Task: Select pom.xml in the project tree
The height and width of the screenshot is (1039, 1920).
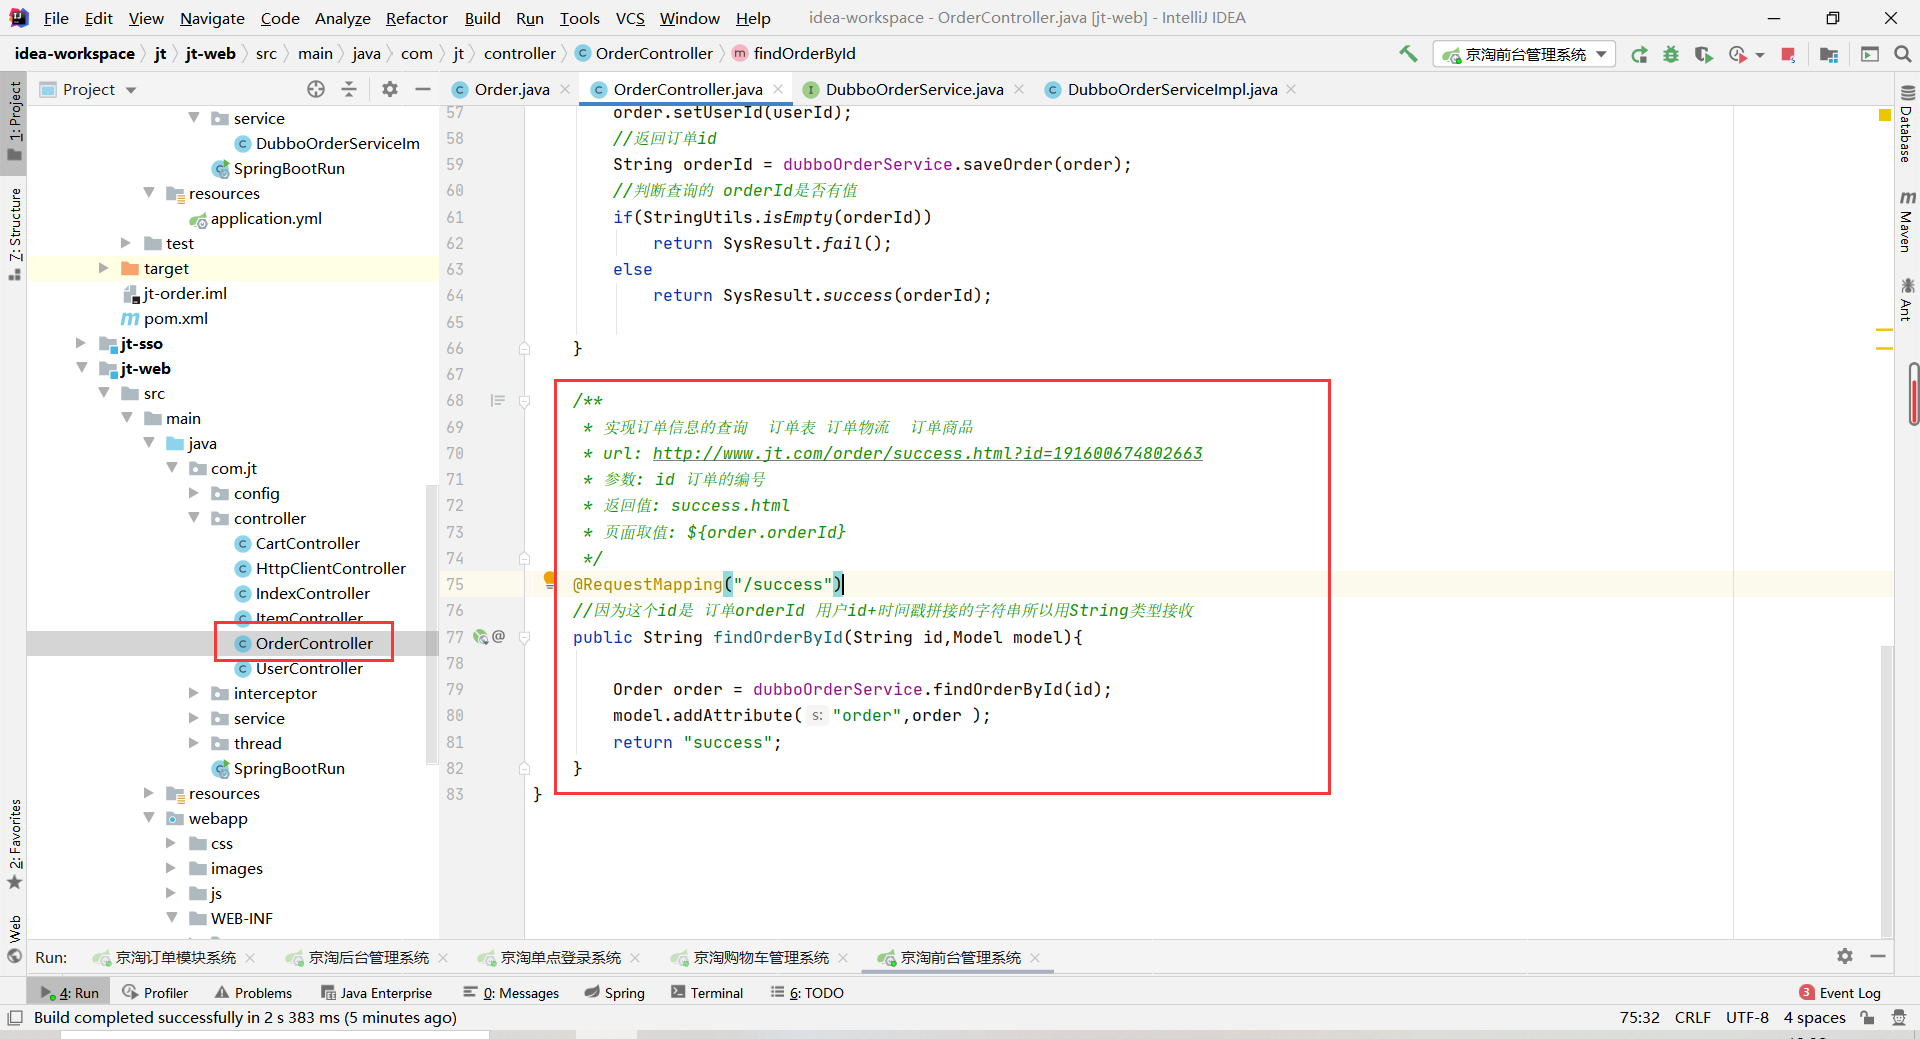Action: coord(175,318)
